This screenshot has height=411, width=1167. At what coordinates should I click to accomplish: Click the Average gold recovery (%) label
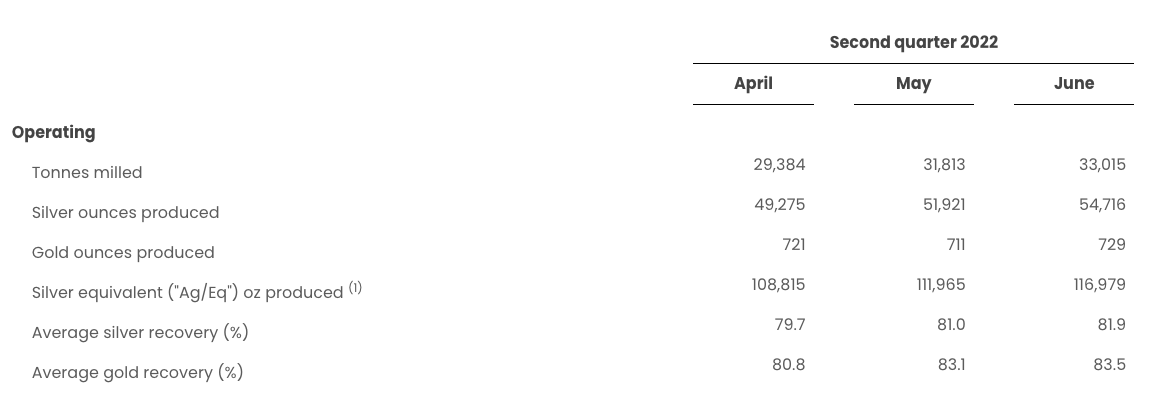(x=138, y=372)
